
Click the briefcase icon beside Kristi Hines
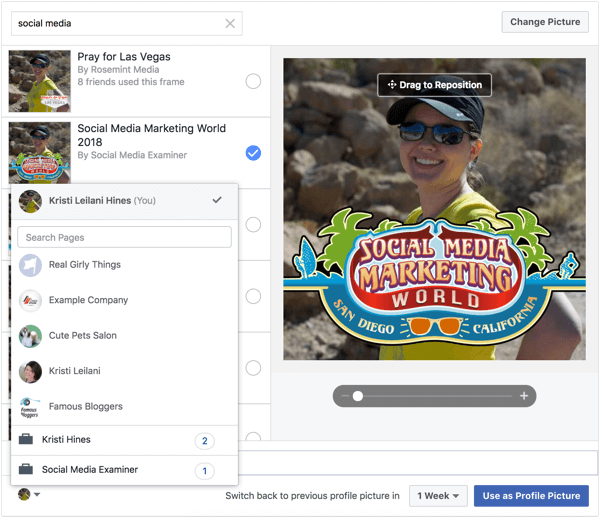(26, 439)
